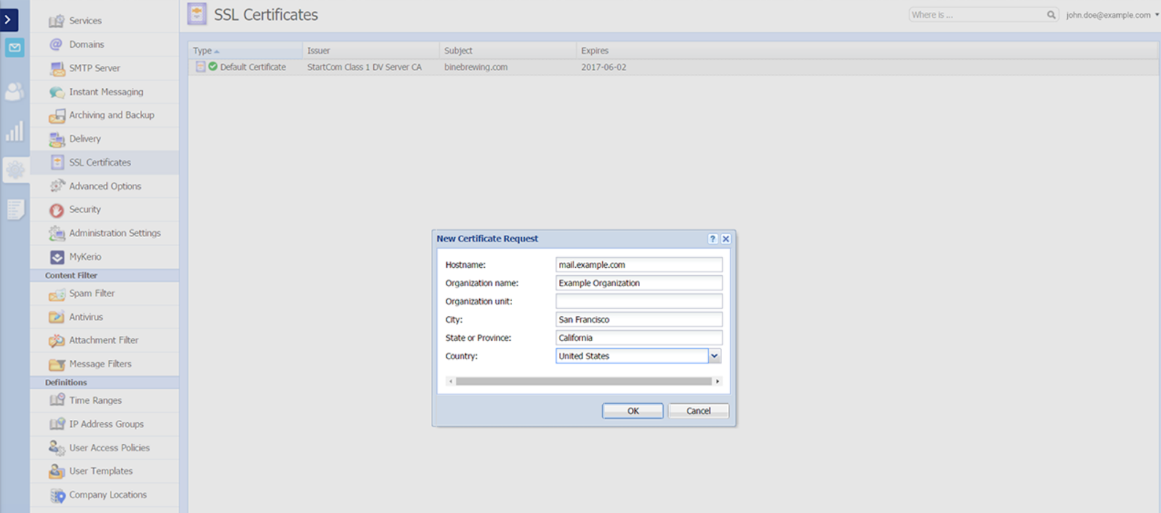Click the 'binebrewing.com' subject cell
The height and width of the screenshot is (513, 1161).
(475, 67)
